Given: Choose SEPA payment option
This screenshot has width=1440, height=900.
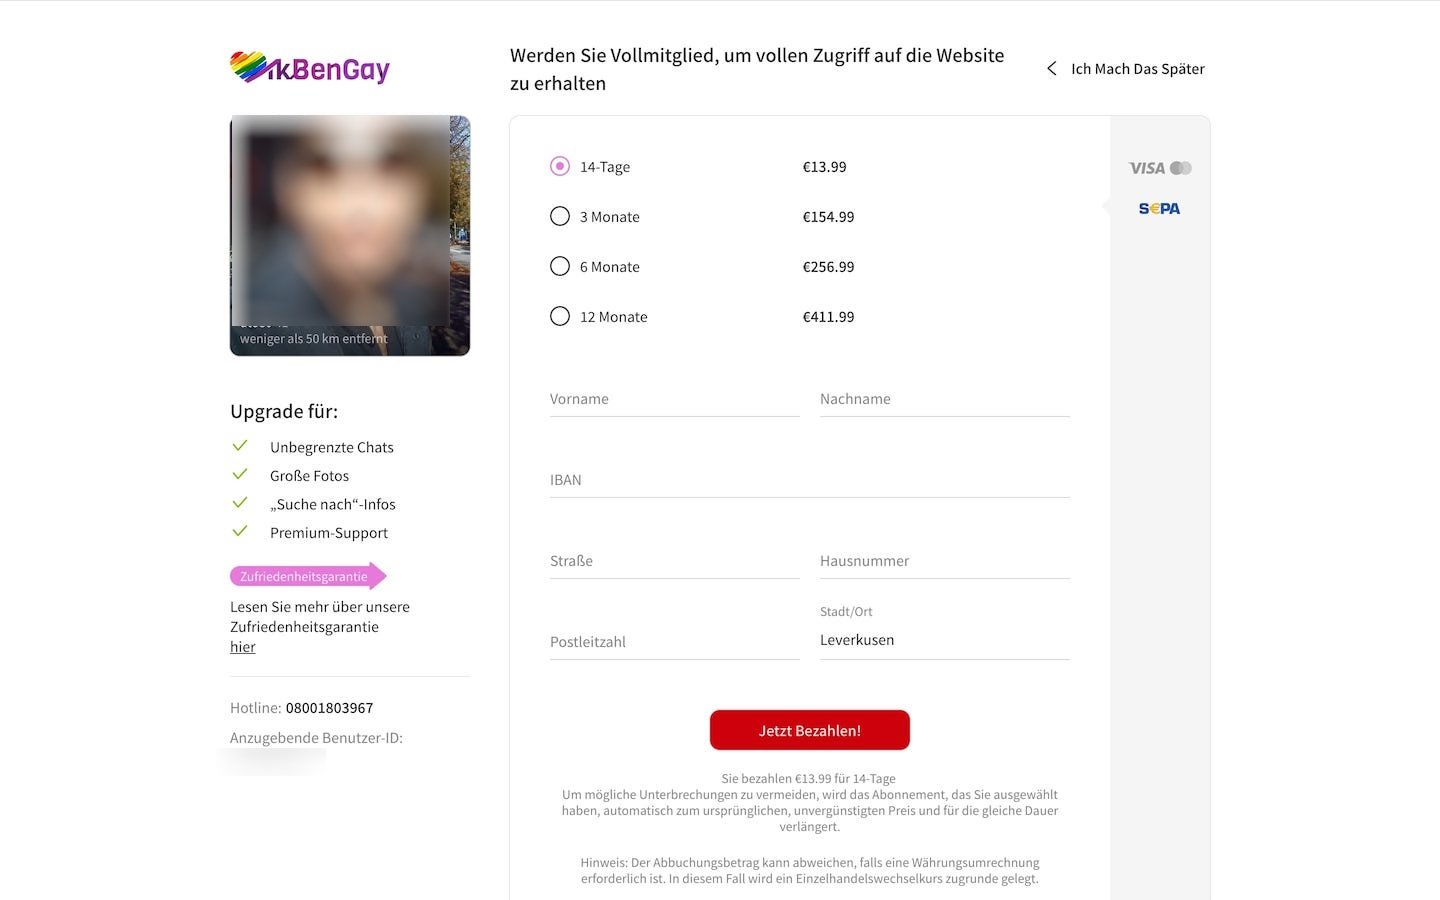Looking at the screenshot, I should tap(1159, 209).
